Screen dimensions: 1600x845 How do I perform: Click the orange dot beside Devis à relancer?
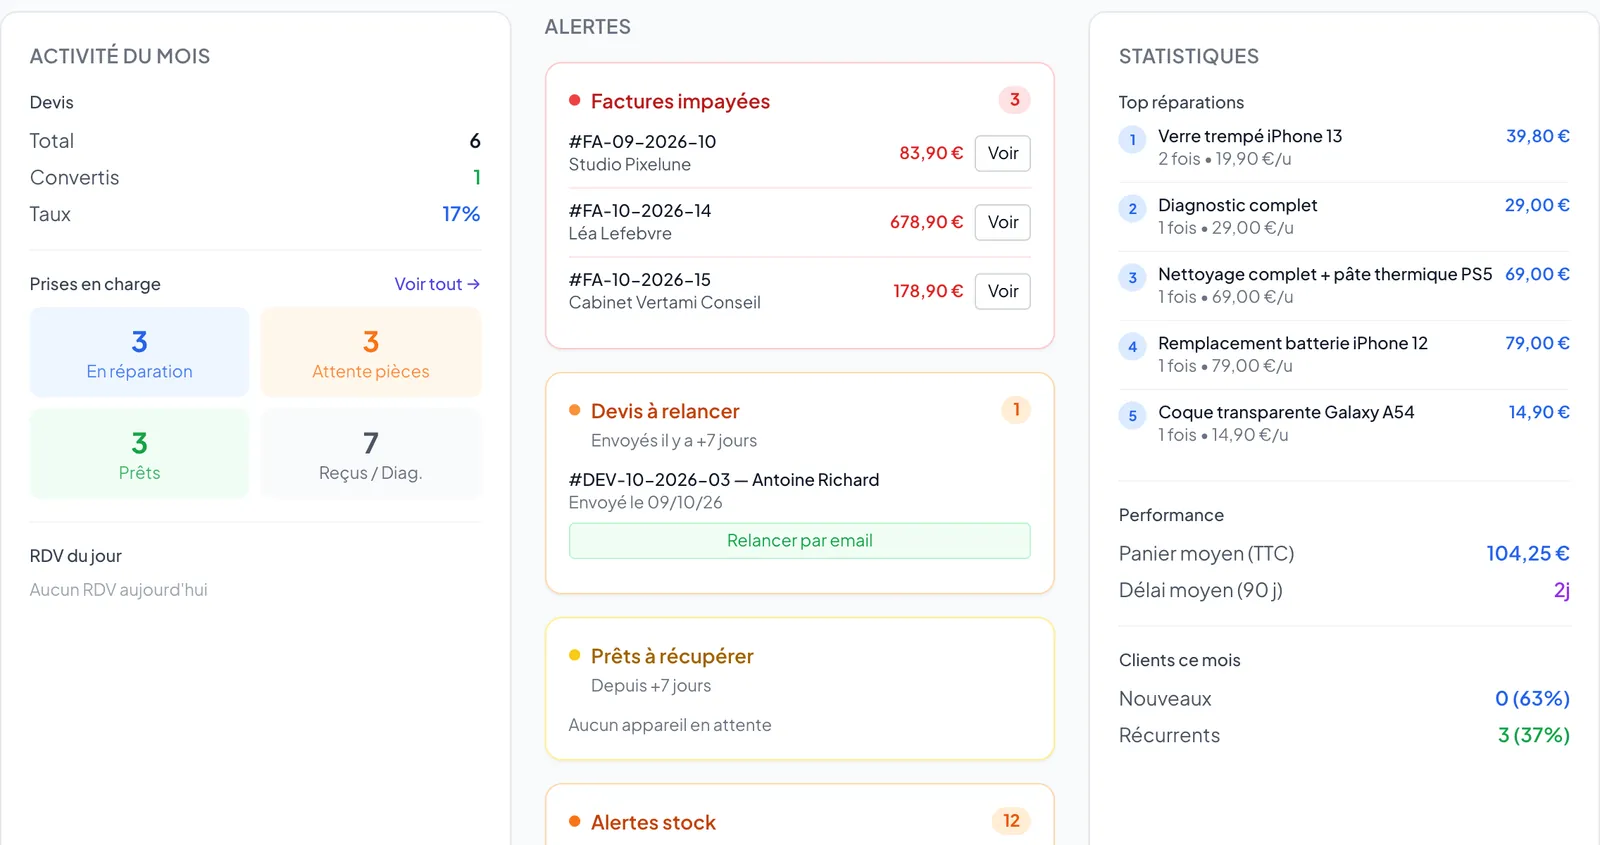point(575,410)
